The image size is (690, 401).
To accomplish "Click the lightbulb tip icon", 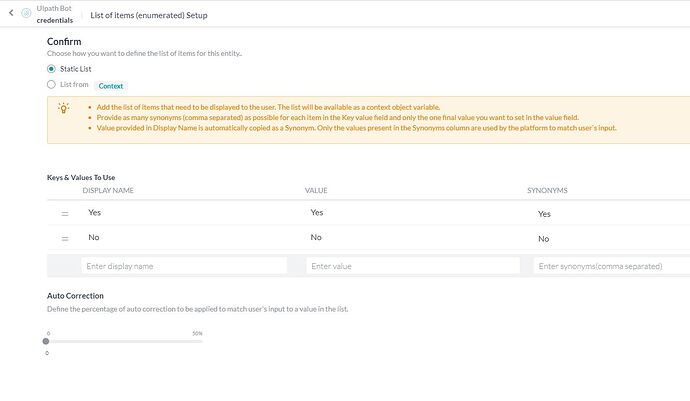I will (x=64, y=110).
